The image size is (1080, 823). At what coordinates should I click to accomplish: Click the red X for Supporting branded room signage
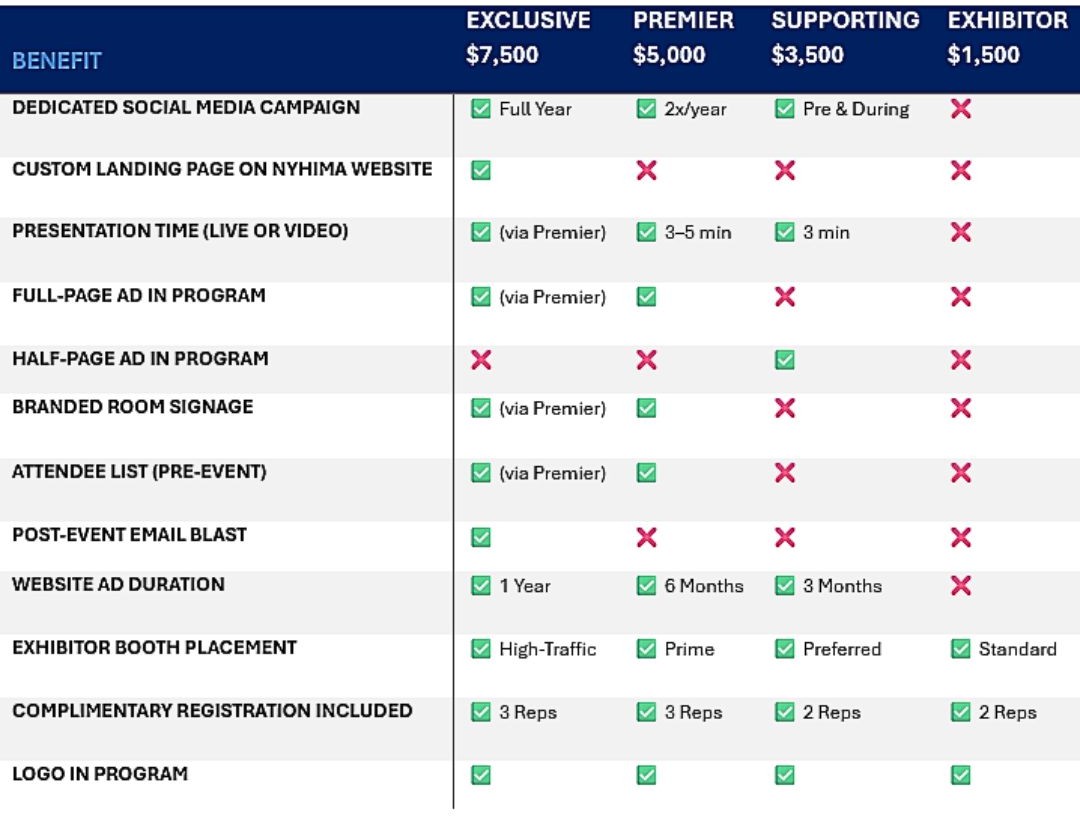pos(785,408)
